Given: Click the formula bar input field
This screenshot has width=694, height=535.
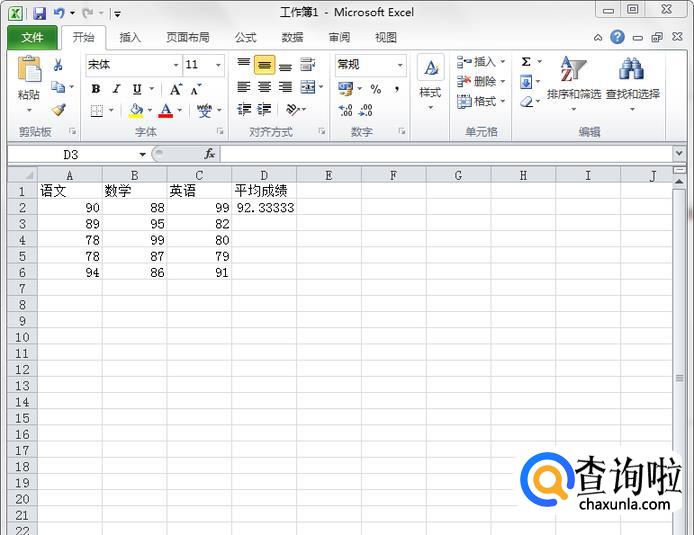Looking at the screenshot, I should pyautogui.click(x=446, y=154).
